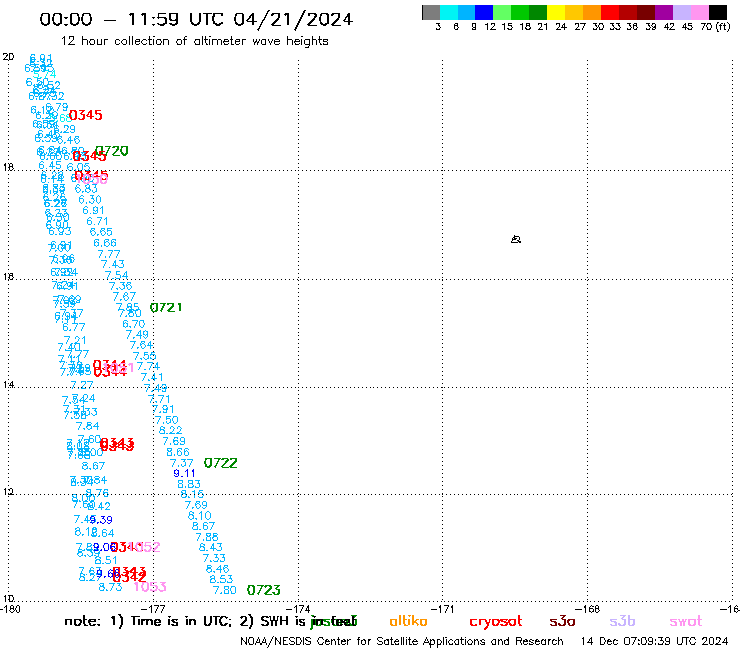Pick the orange swatch left of red
The height and width of the screenshot is (650, 740).
592,13
